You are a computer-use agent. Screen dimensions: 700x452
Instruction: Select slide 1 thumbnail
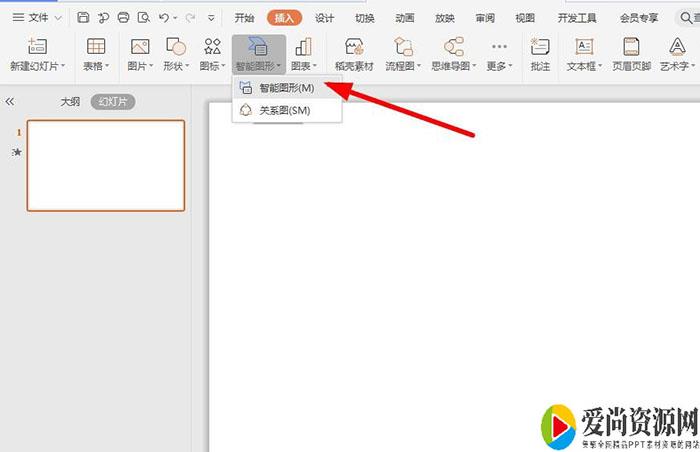(106, 165)
